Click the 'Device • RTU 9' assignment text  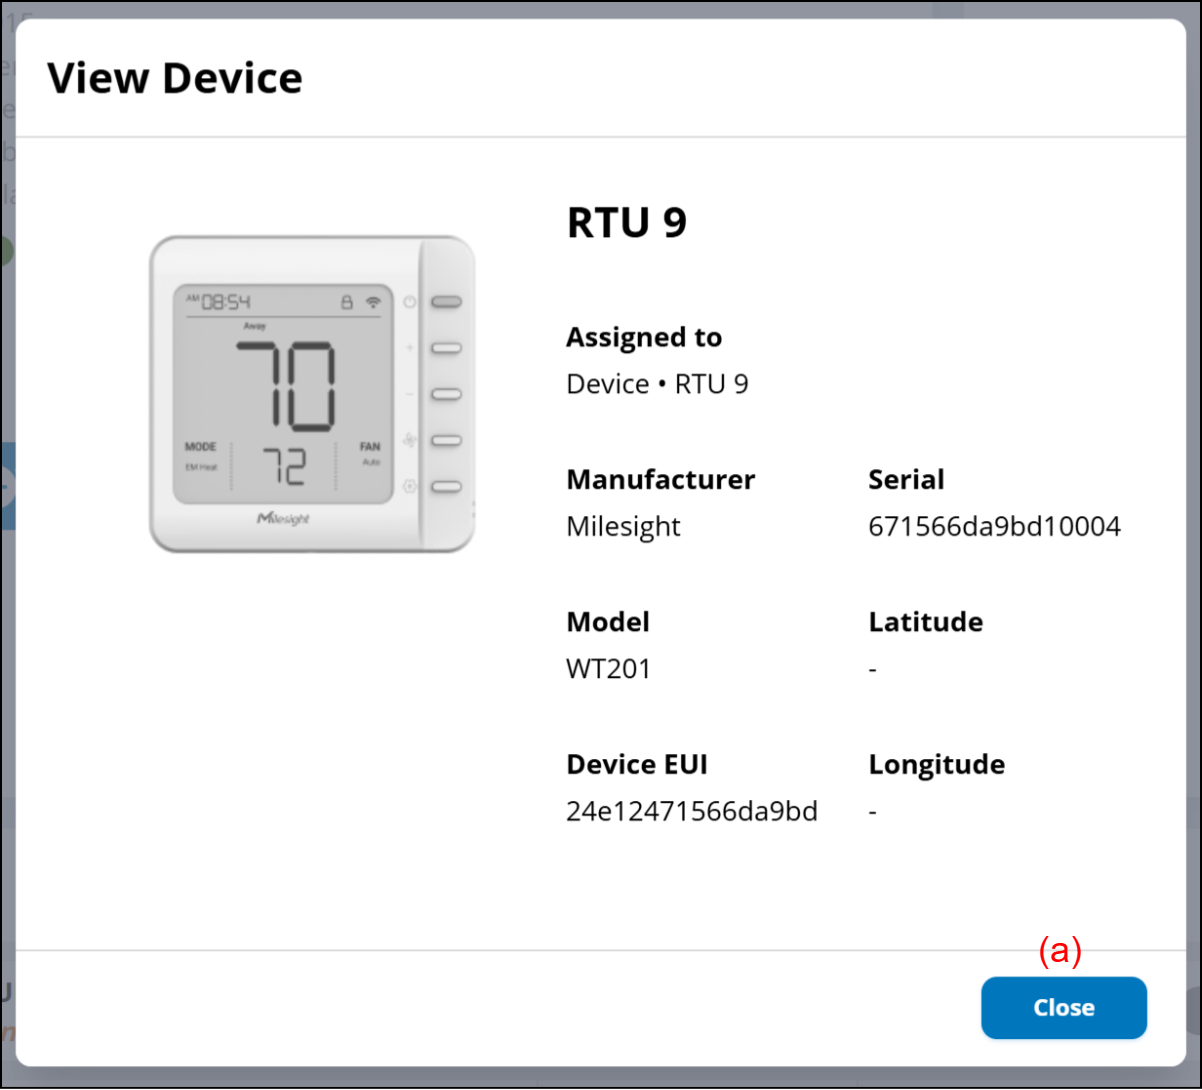pos(656,384)
